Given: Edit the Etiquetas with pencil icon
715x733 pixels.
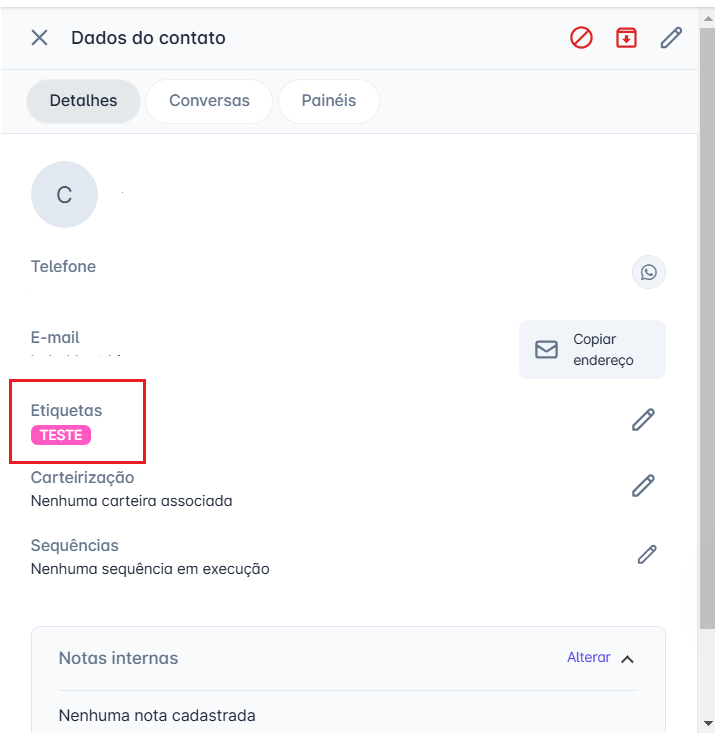Looking at the screenshot, I should click(x=643, y=420).
